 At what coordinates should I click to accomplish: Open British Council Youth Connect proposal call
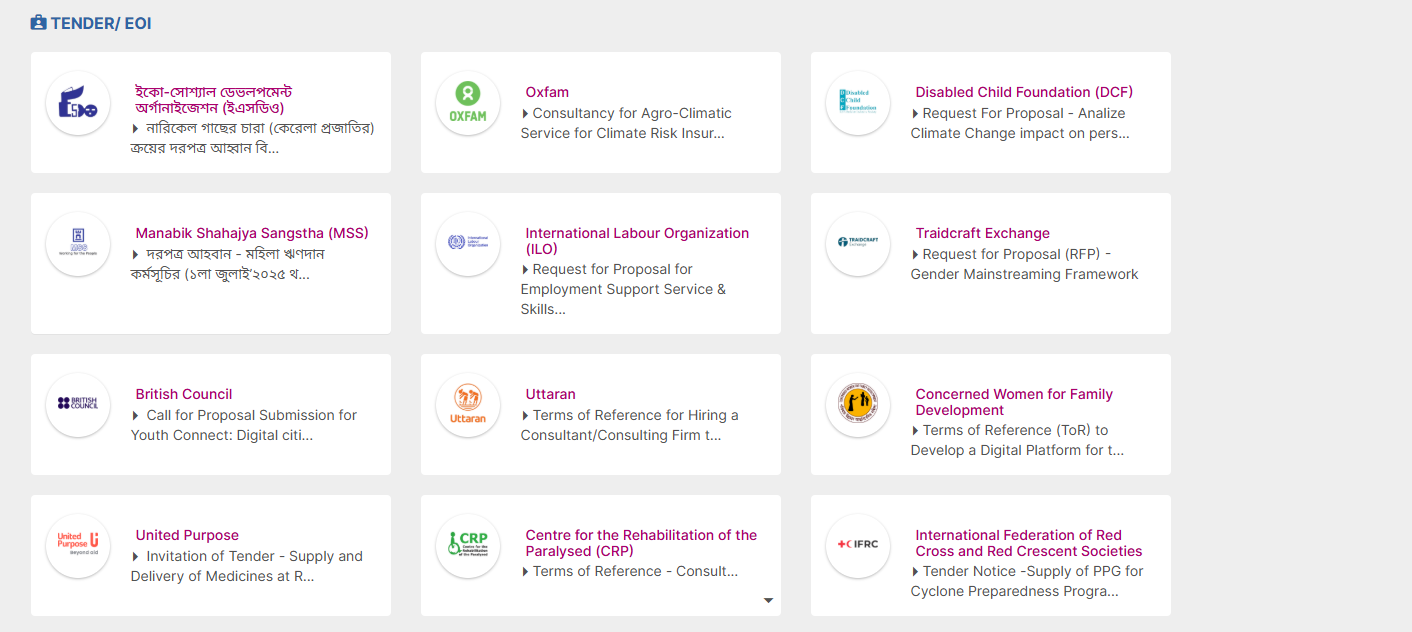[x=244, y=425]
